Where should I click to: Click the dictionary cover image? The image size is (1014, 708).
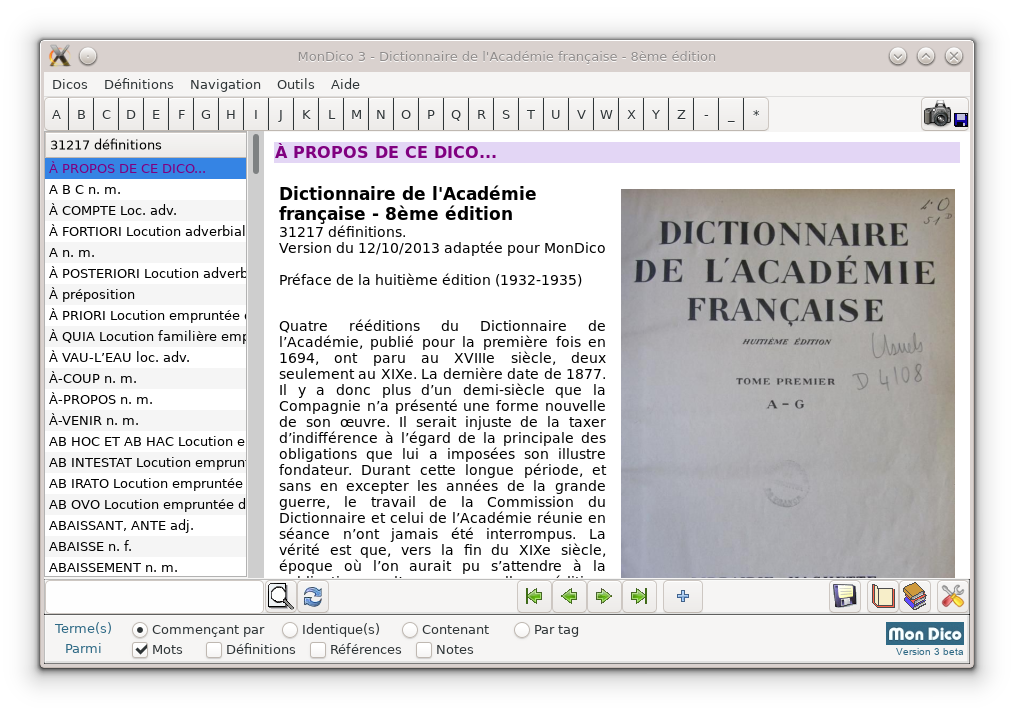[788, 383]
